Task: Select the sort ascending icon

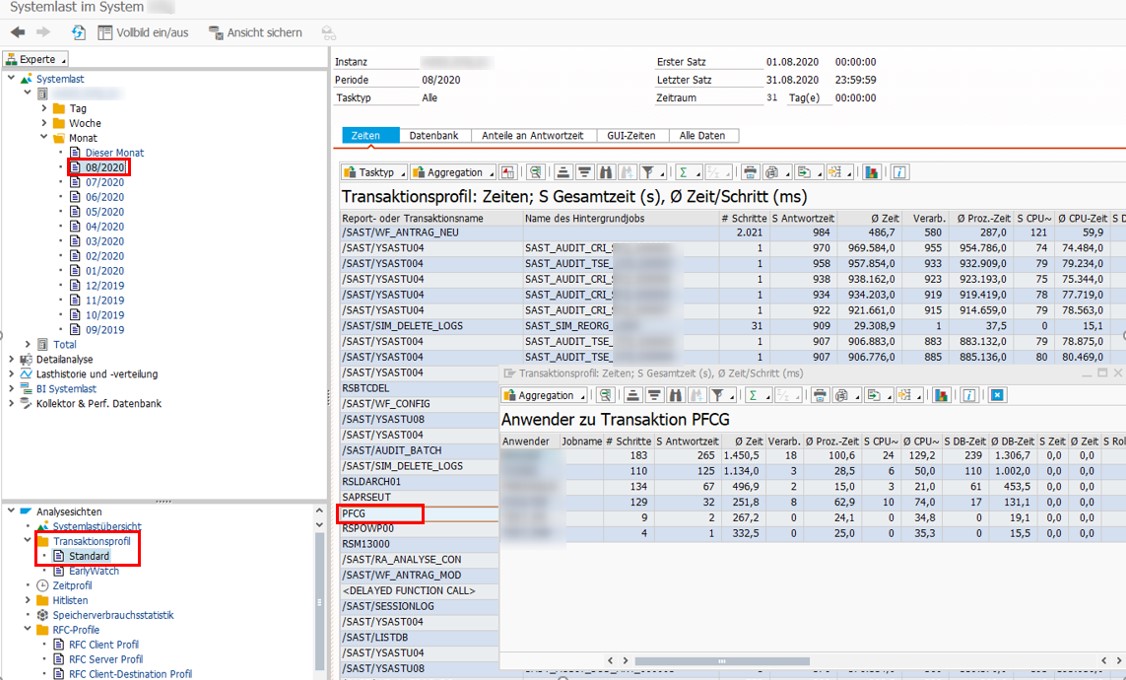Action: [x=565, y=172]
